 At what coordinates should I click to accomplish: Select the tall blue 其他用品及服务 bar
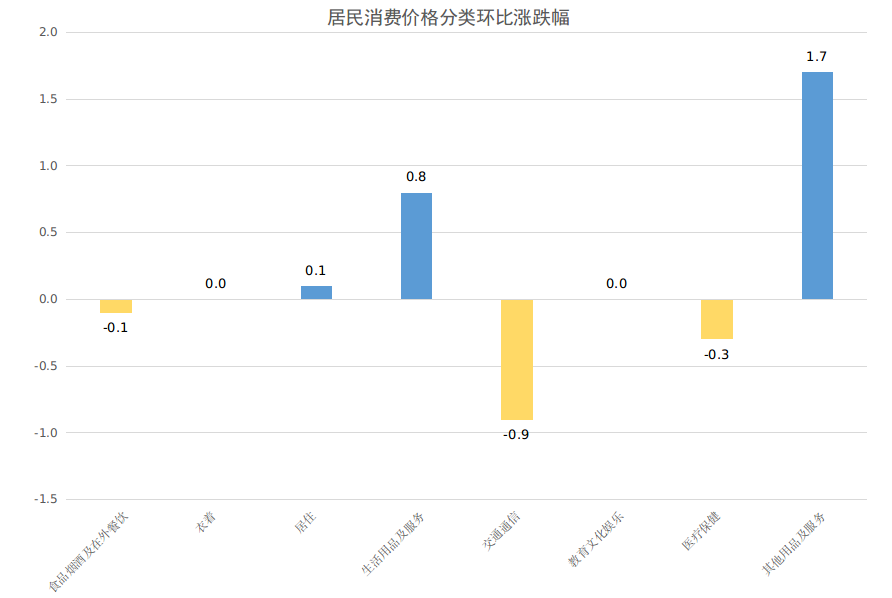817,185
